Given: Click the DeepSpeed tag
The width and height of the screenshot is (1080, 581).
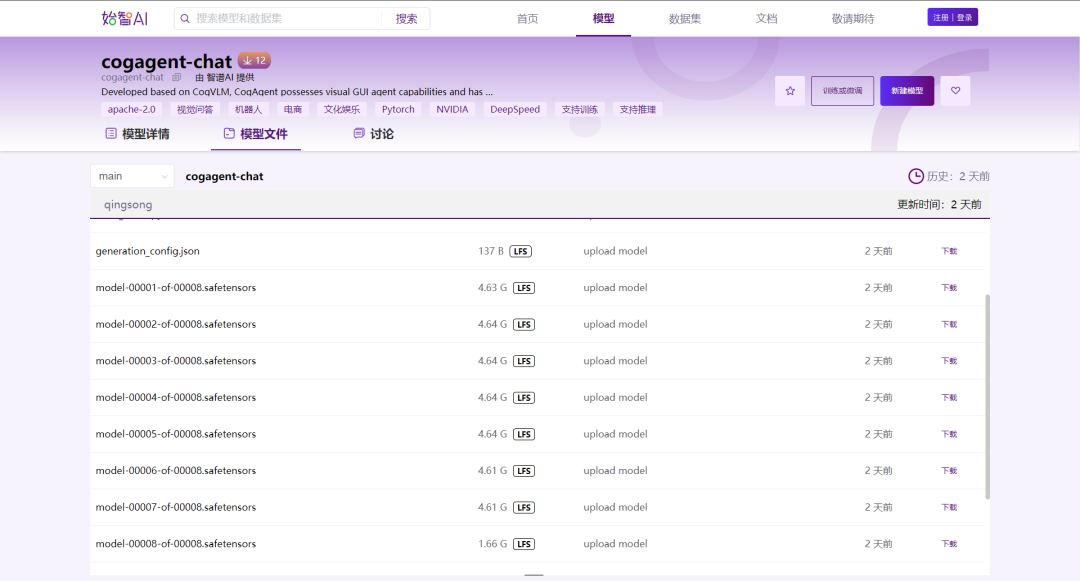Looking at the screenshot, I should 515,109.
